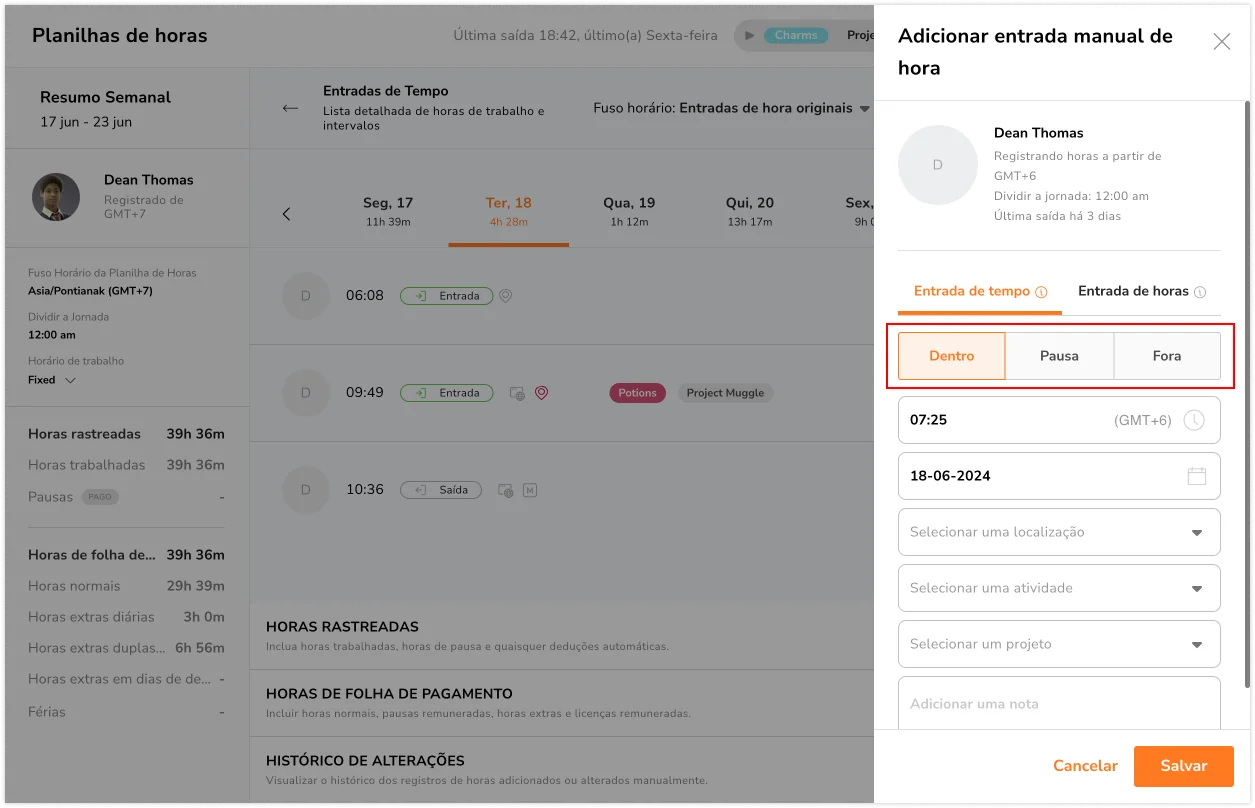This screenshot has width=1255, height=808.
Task: Select the Fora entry type
Action: pyautogui.click(x=1167, y=356)
